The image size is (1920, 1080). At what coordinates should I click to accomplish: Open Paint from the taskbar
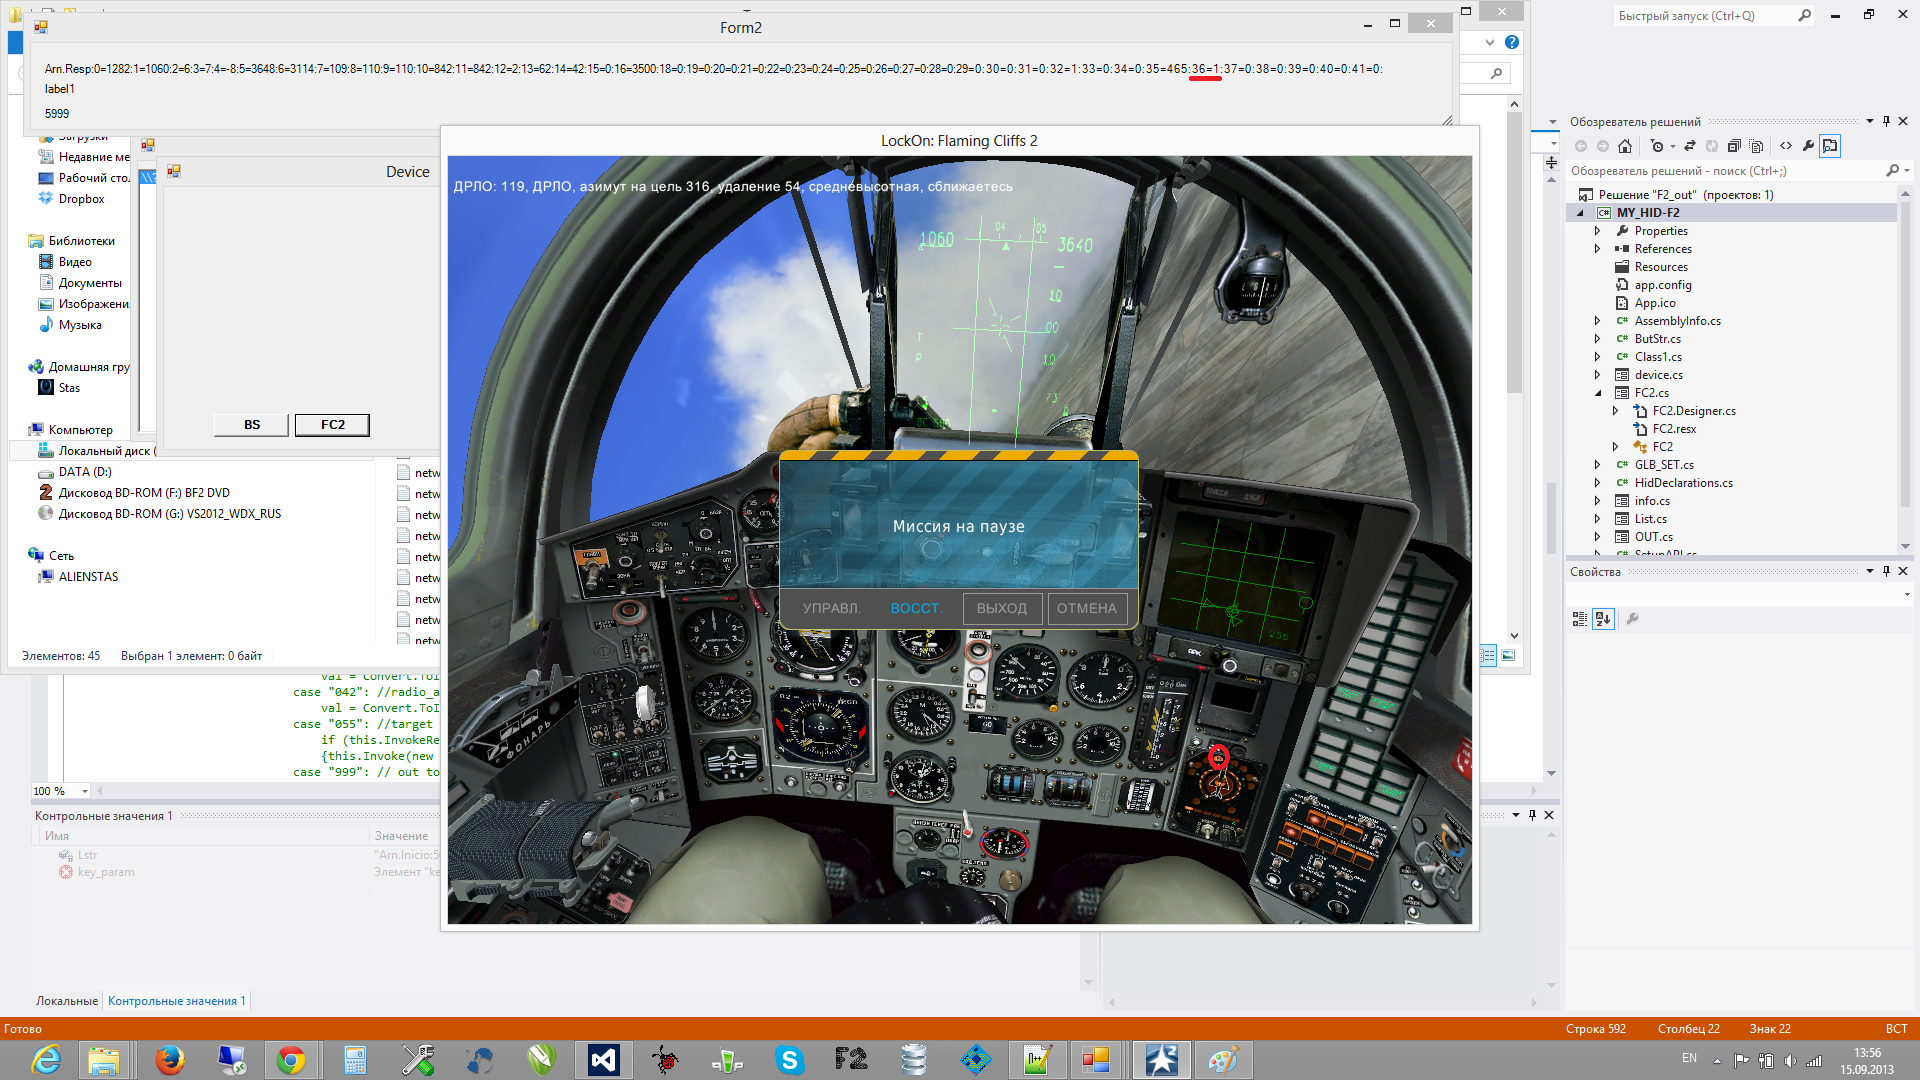(x=1223, y=1060)
